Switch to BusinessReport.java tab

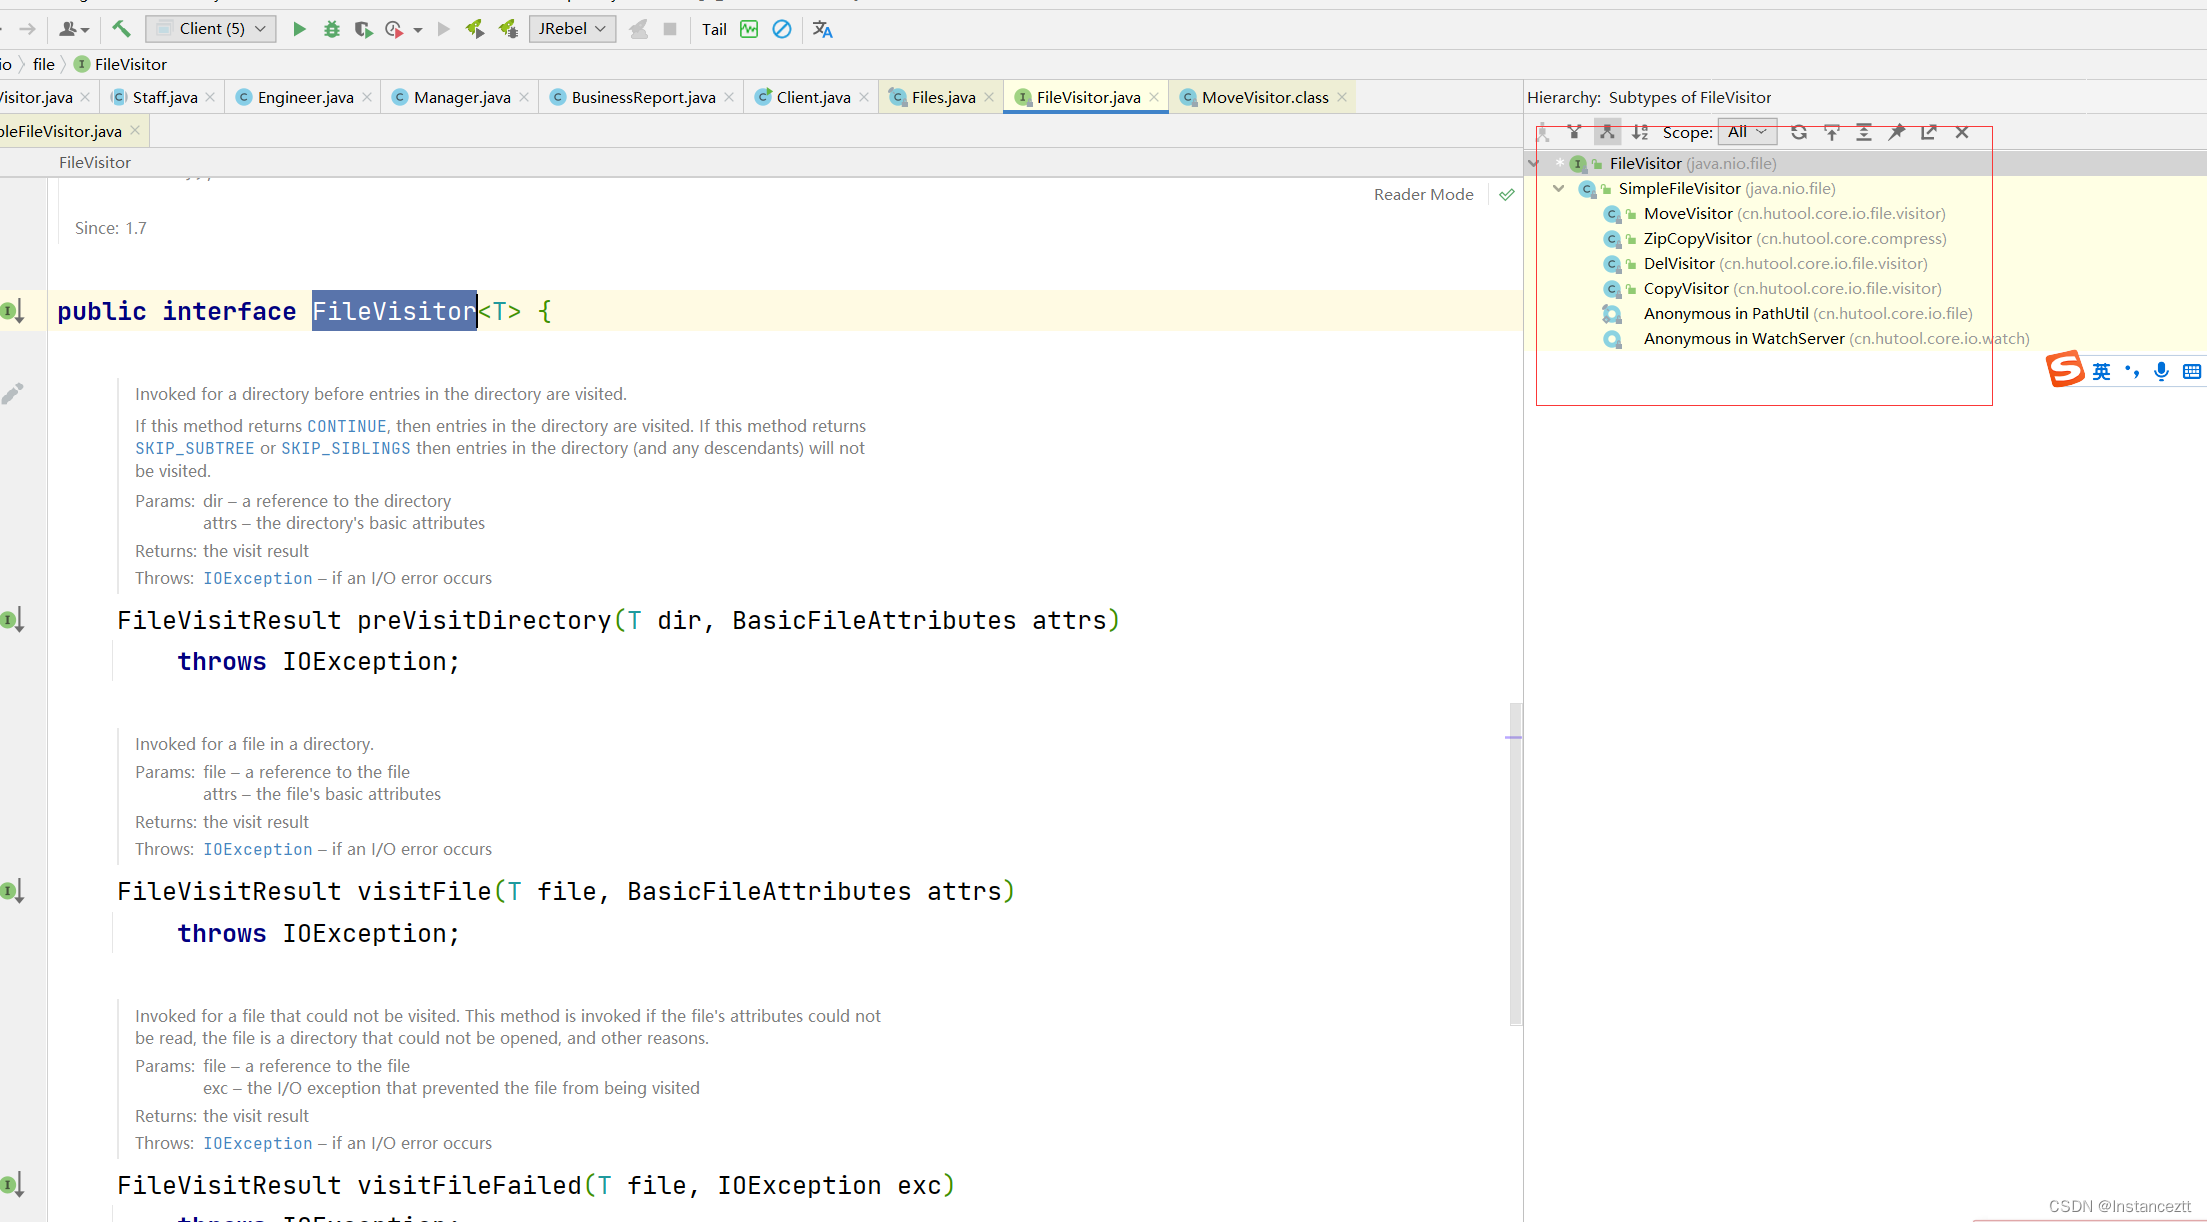pyautogui.click(x=643, y=97)
